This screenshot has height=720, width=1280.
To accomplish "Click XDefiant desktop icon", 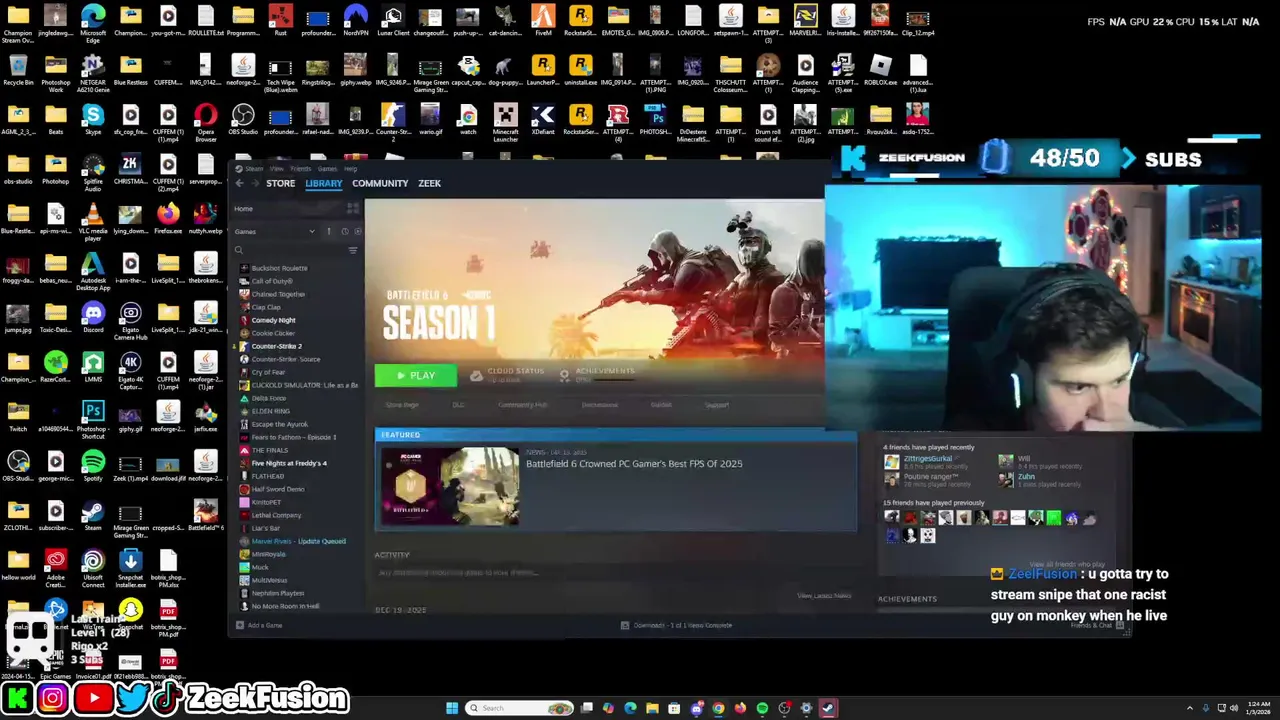I will 543,120.
